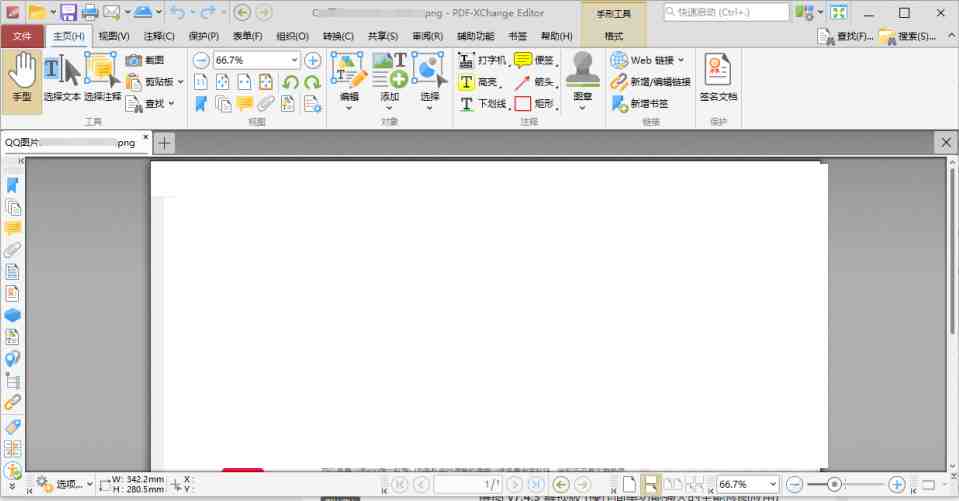Click the Find (查找(F)...) button at top right
This screenshot has height=501, width=959.
click(x=846, y=37)
